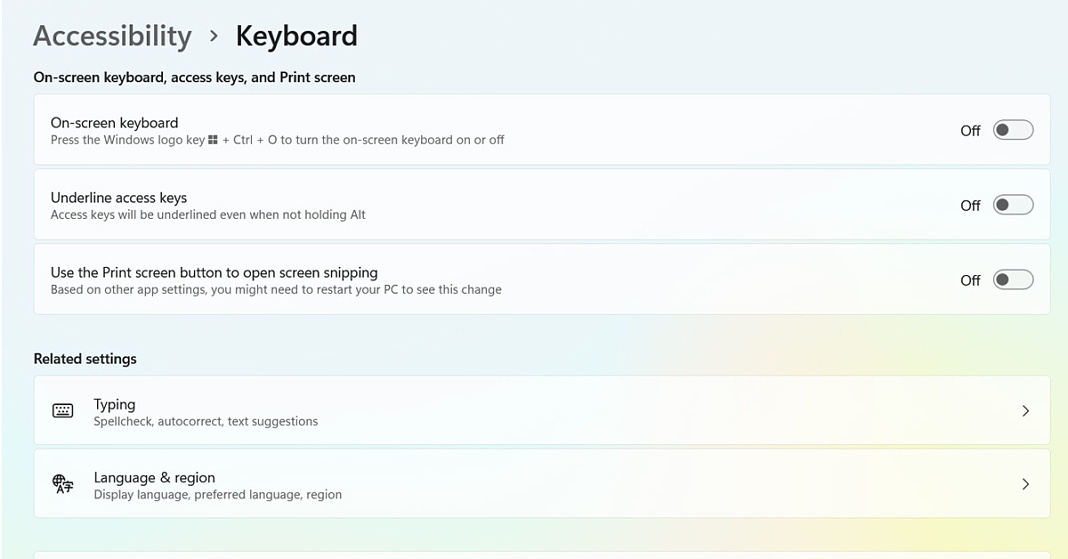Click the Print screen button setting title
Screen dimensions: 1068x559
tap(214, 272)
